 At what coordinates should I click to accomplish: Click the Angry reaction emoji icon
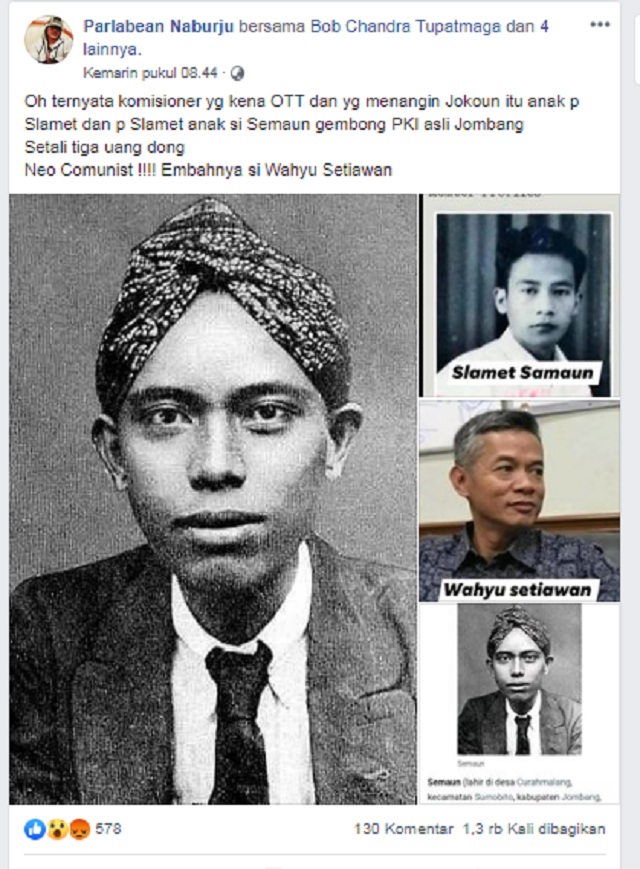(x=79, y=829)
